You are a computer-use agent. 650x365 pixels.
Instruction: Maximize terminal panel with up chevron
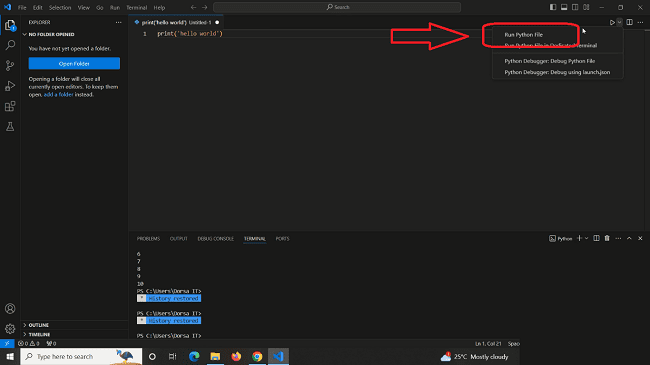(629, 238)
